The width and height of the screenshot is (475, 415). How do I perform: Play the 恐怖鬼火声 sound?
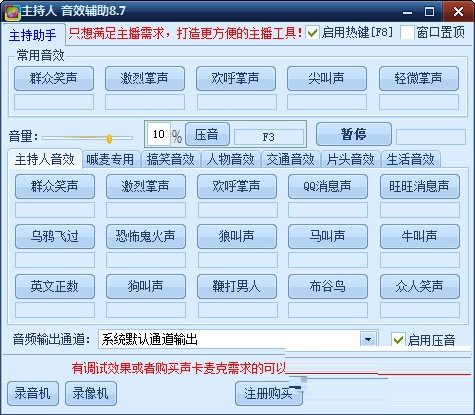pos(146,236)
